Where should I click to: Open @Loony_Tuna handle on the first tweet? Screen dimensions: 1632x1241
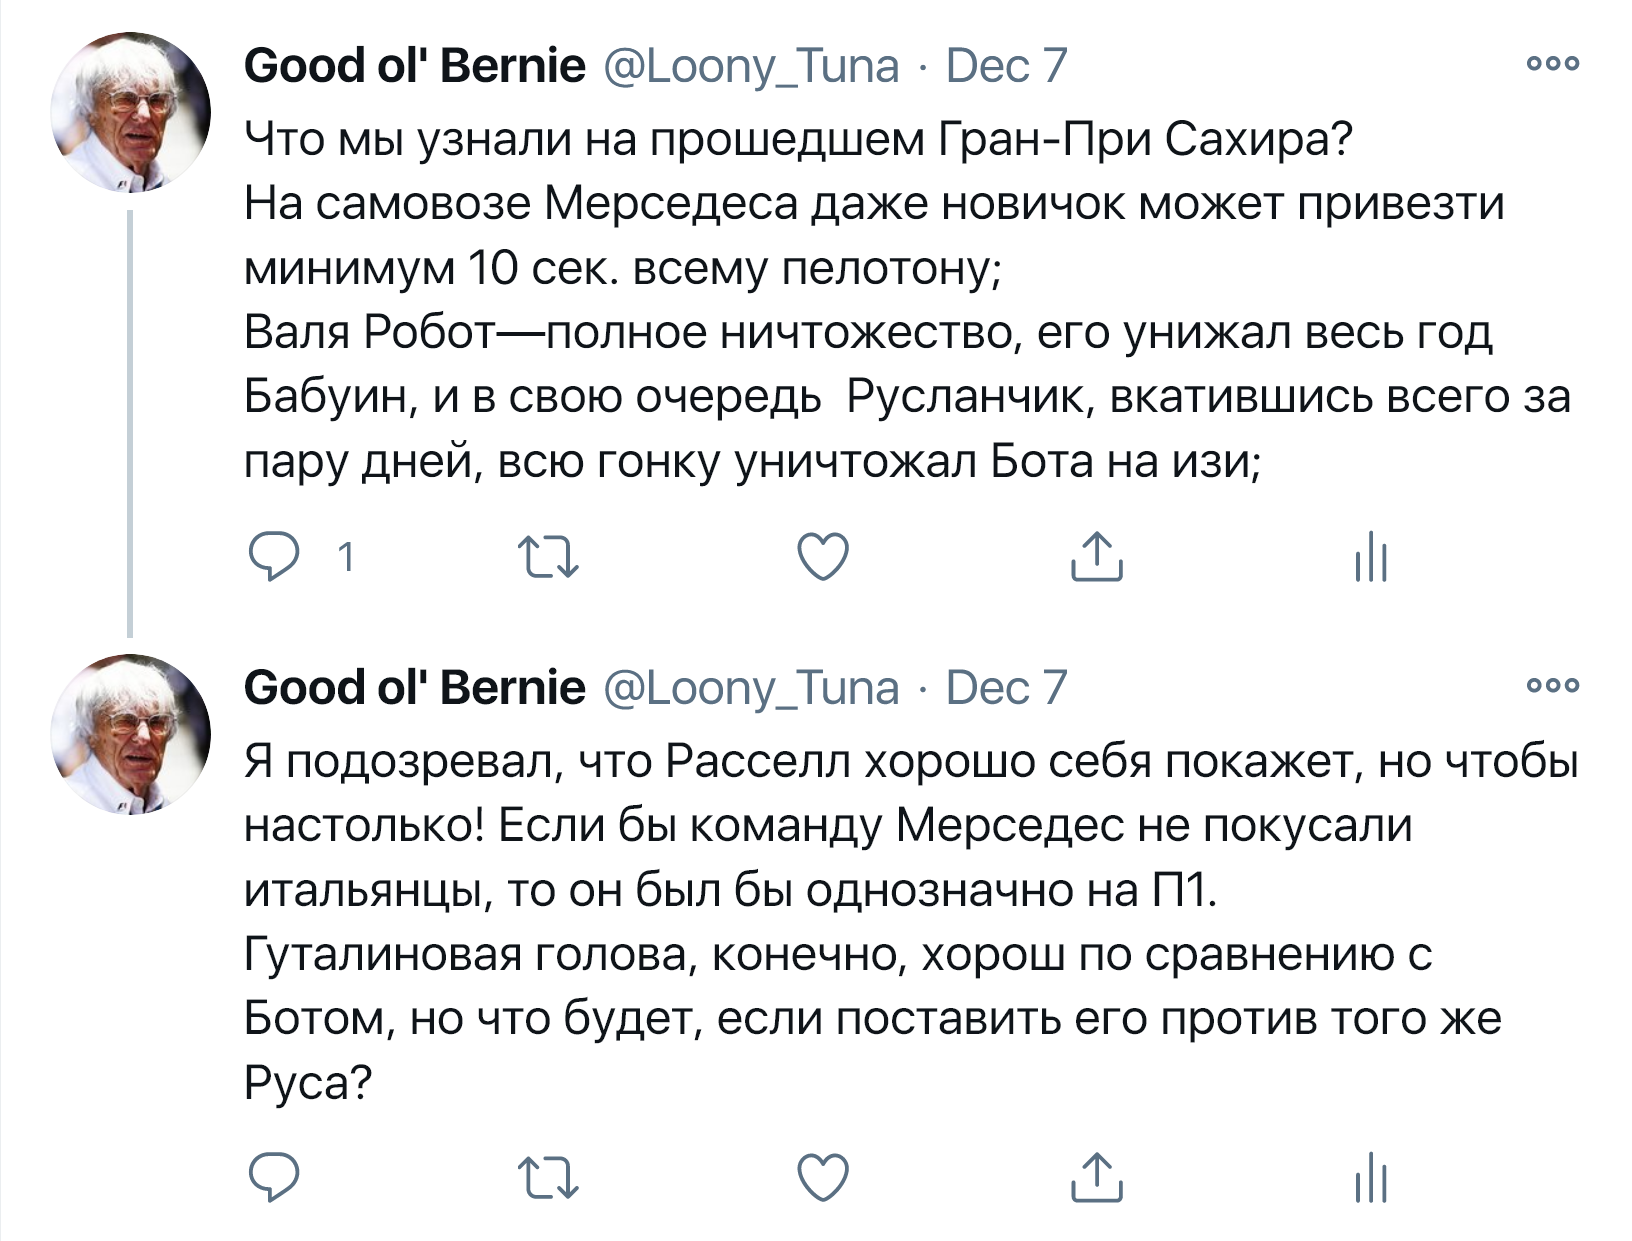[751, 67]
